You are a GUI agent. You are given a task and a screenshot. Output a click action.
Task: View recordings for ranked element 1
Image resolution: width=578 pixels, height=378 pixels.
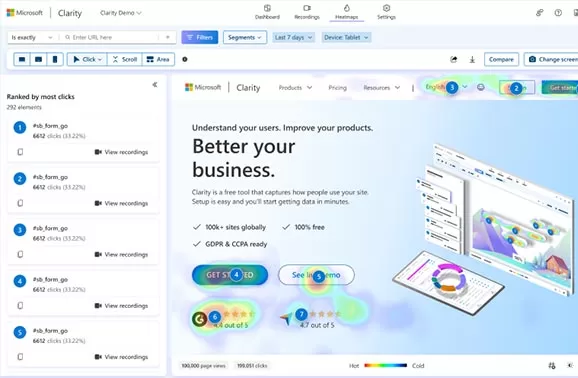(x=121, y=152)
